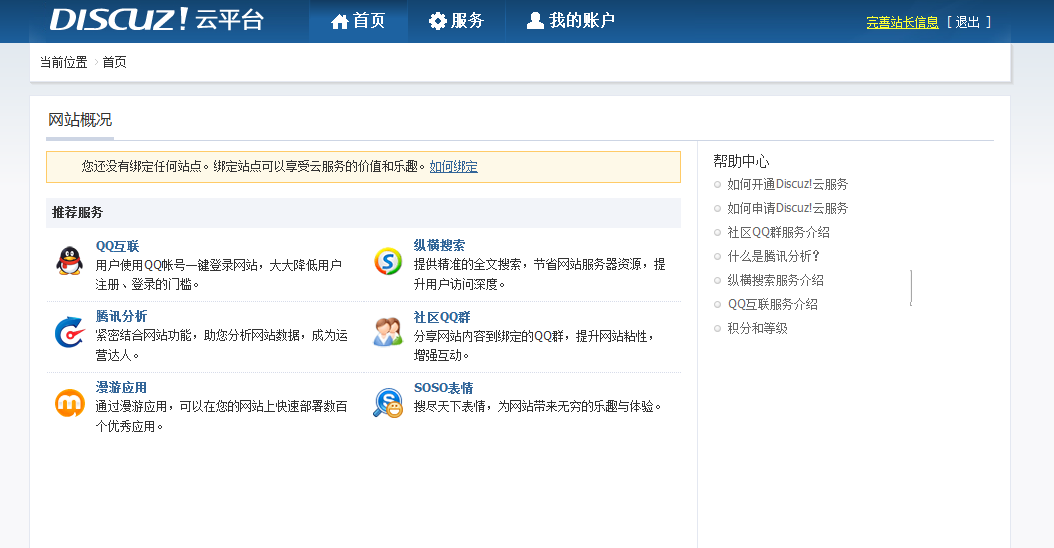
Task: Click the person icon beside 我的账户
Action: [x=535, y=21]
